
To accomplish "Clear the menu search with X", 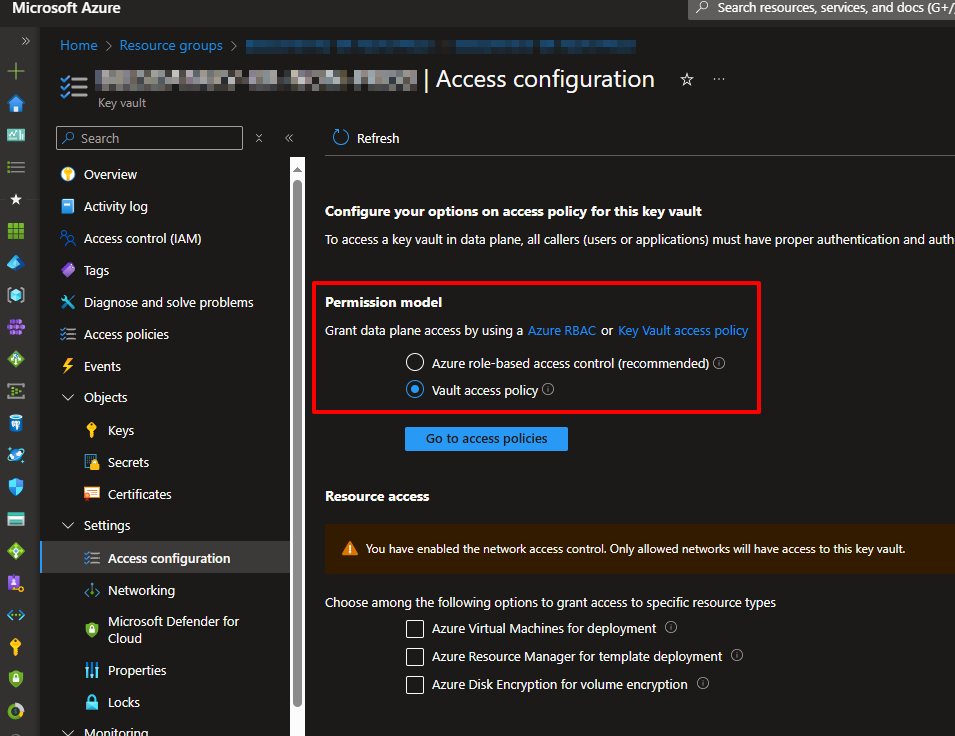I will click(x=259, y=138).
